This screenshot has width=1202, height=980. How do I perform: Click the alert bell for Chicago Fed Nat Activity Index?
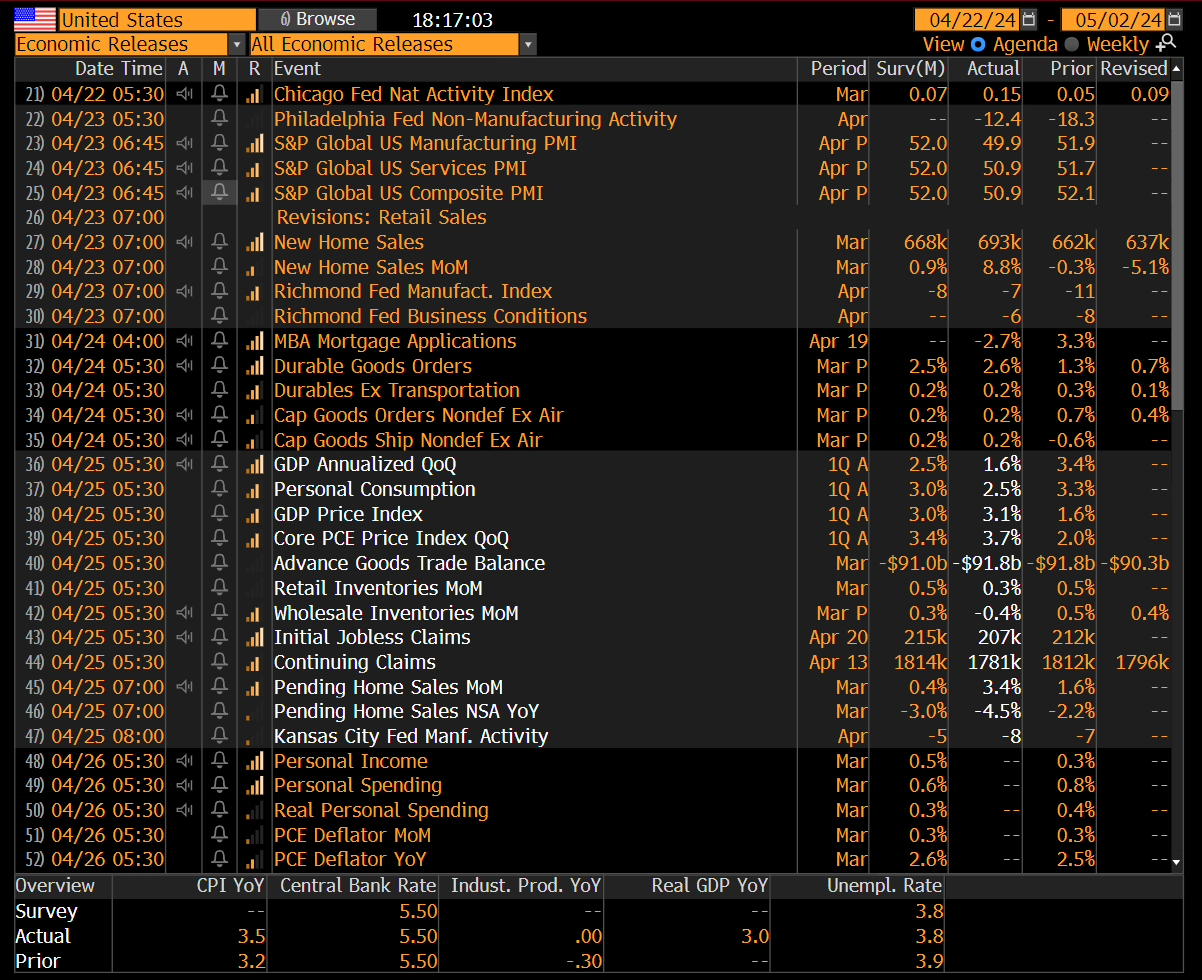click(x=219, y=94)
